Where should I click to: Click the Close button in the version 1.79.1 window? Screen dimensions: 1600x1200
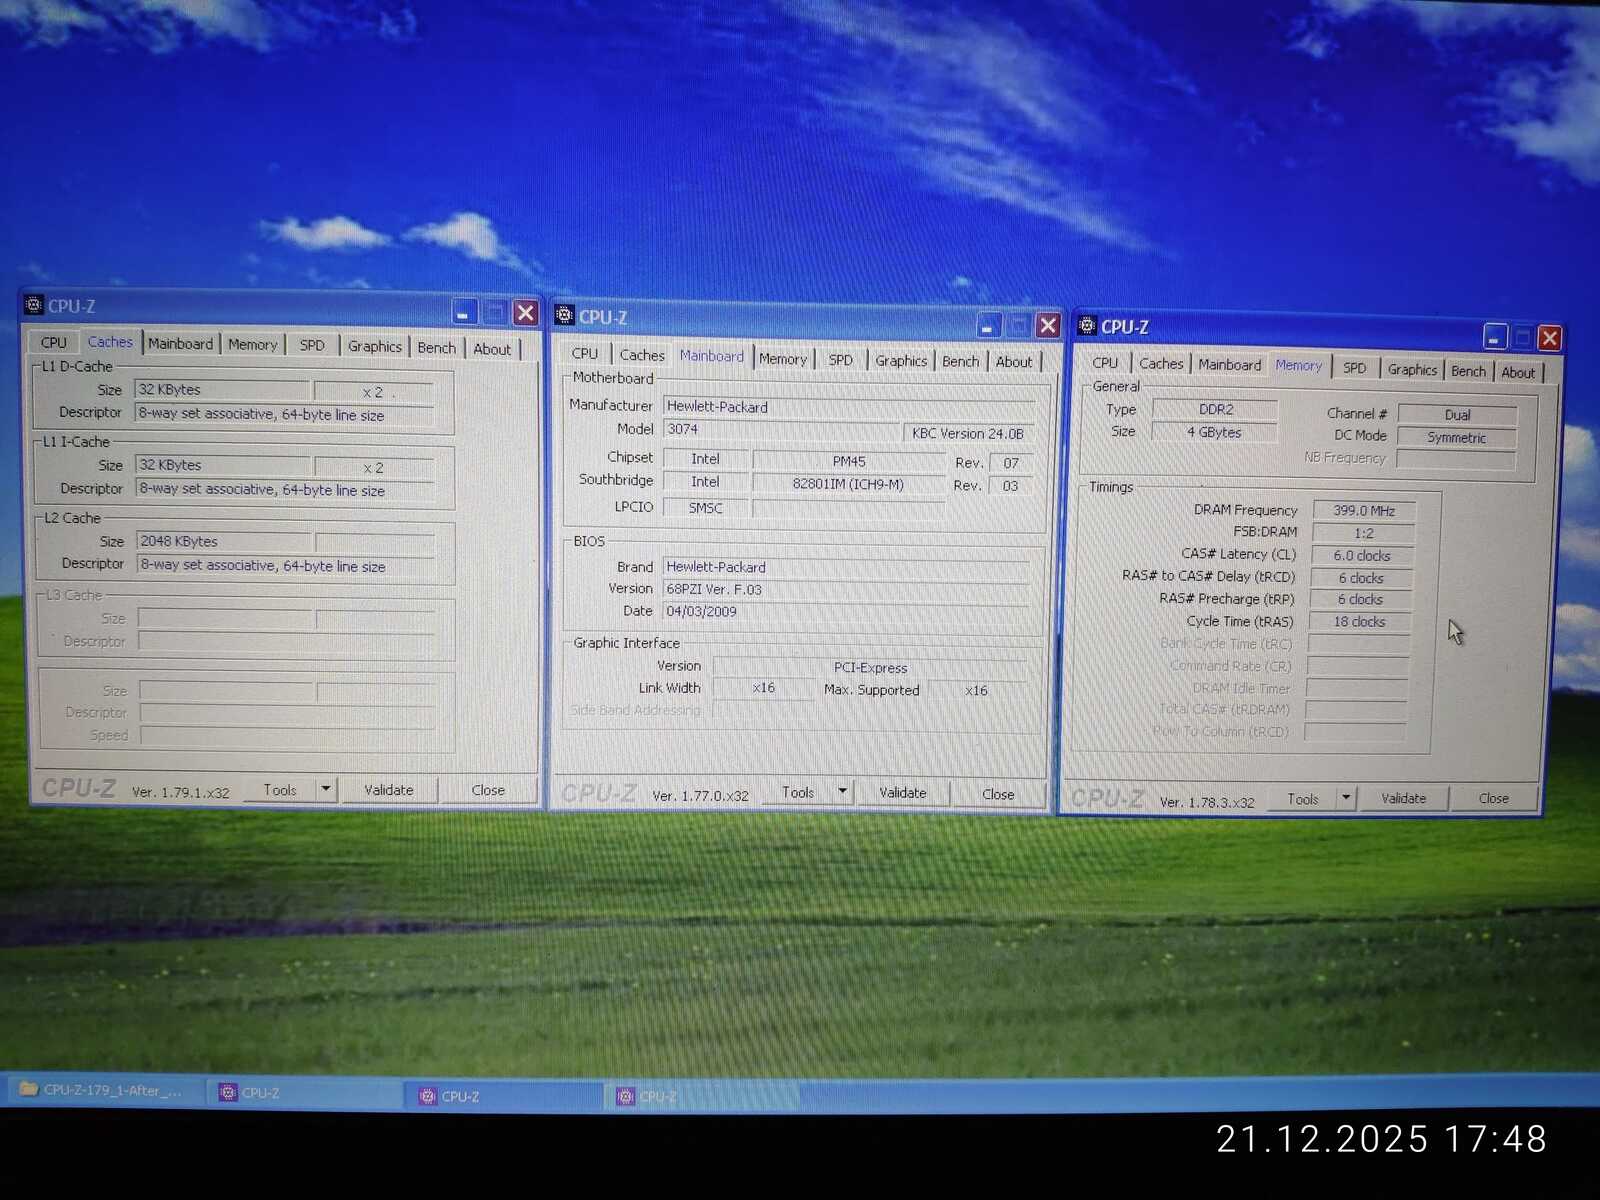click(488, 790)
